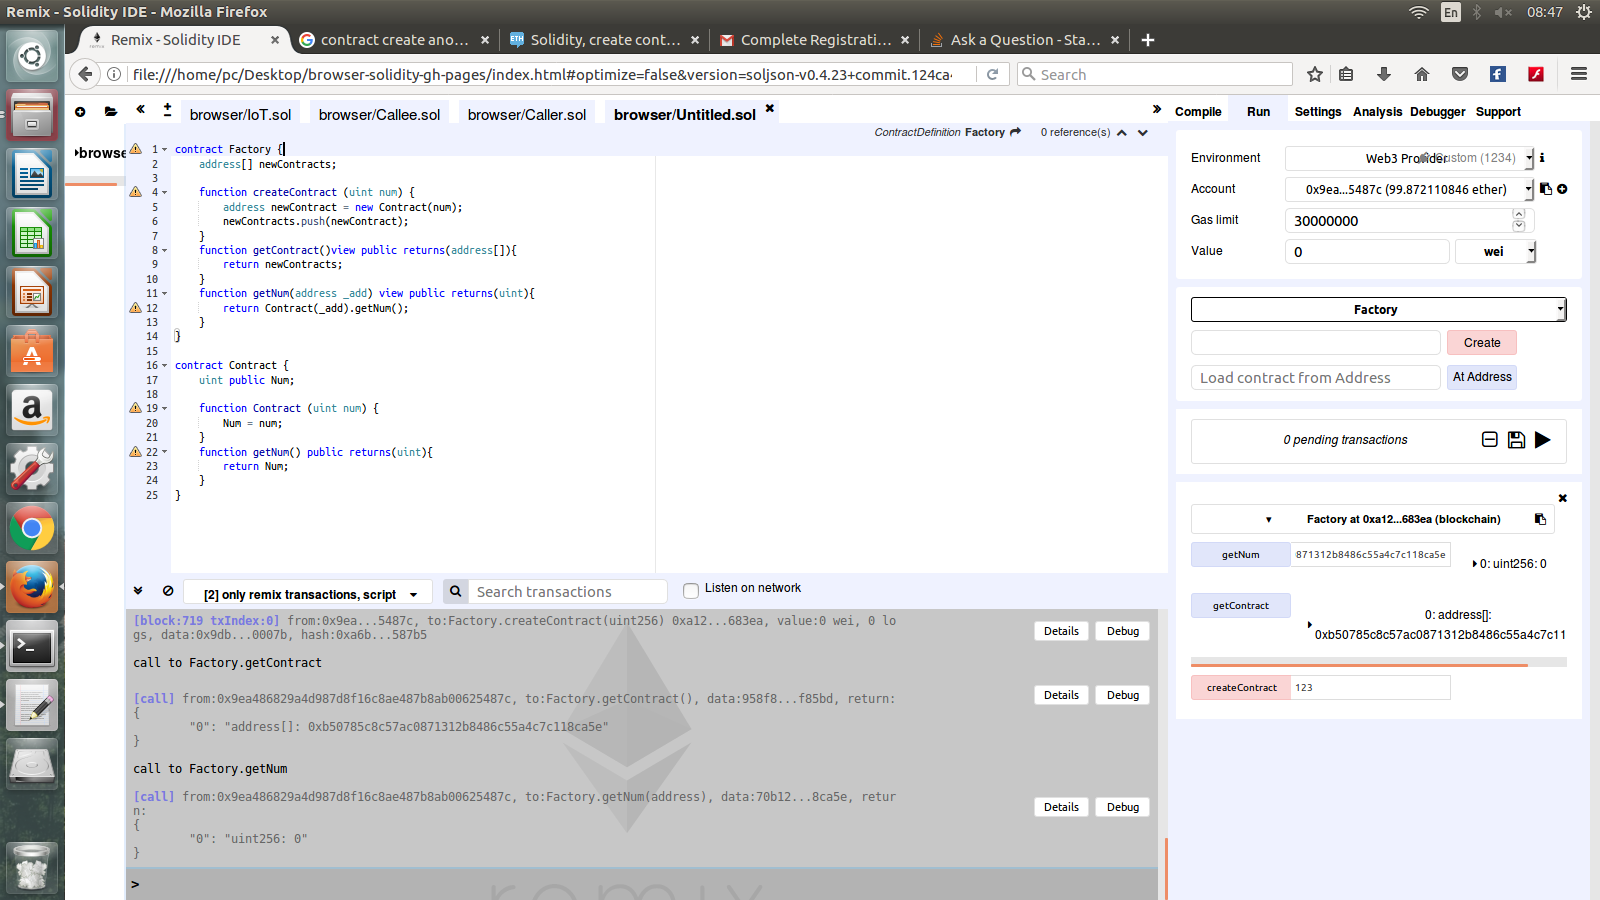Click the warning icon on line 4
Screen dimensions: 1600x900
(x=135, y=192)
